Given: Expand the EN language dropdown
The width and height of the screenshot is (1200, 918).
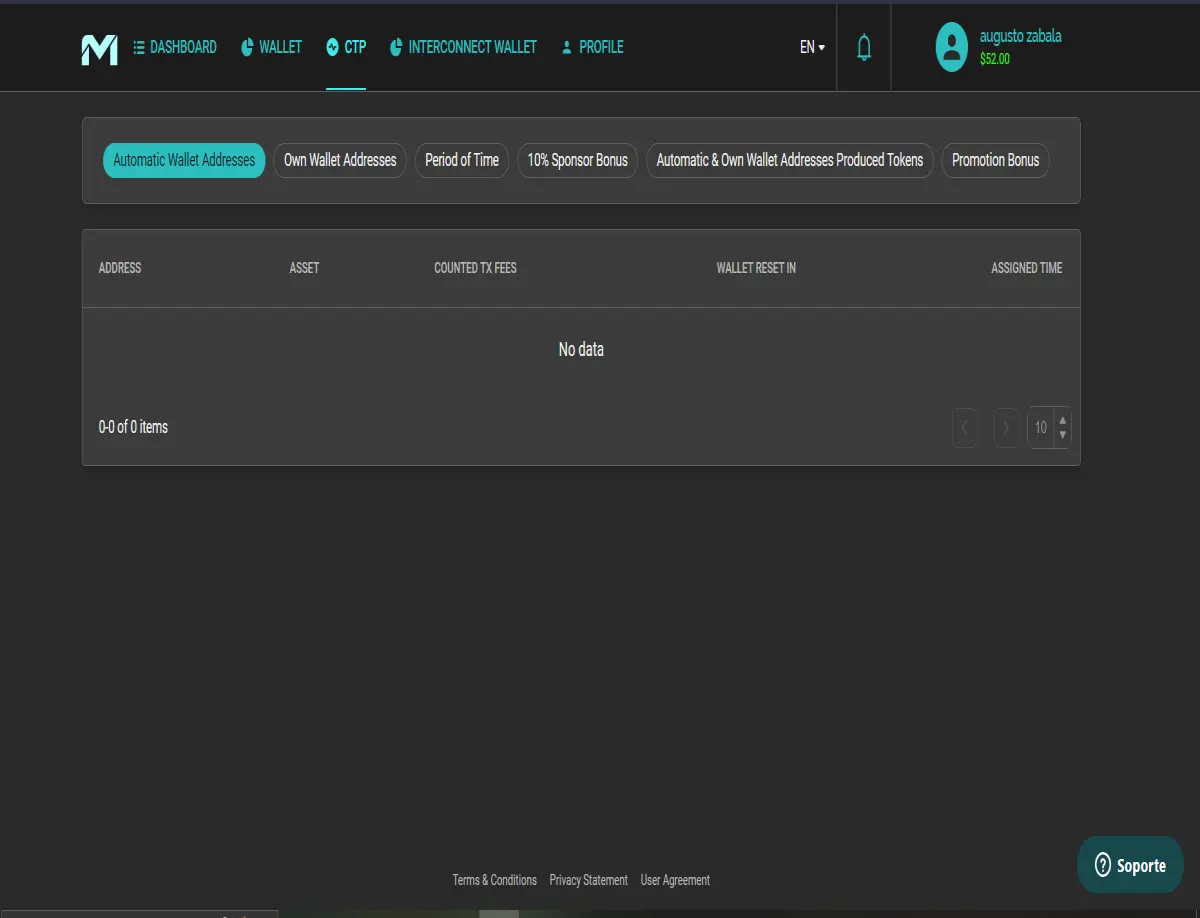Looking at the screenshot, I should coord(812,47).
